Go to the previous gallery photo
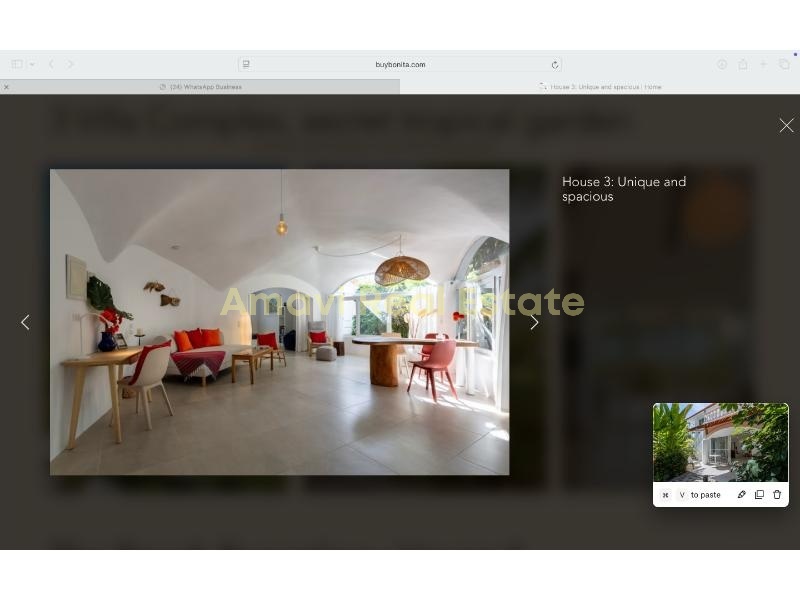 [x=25, y=322]
